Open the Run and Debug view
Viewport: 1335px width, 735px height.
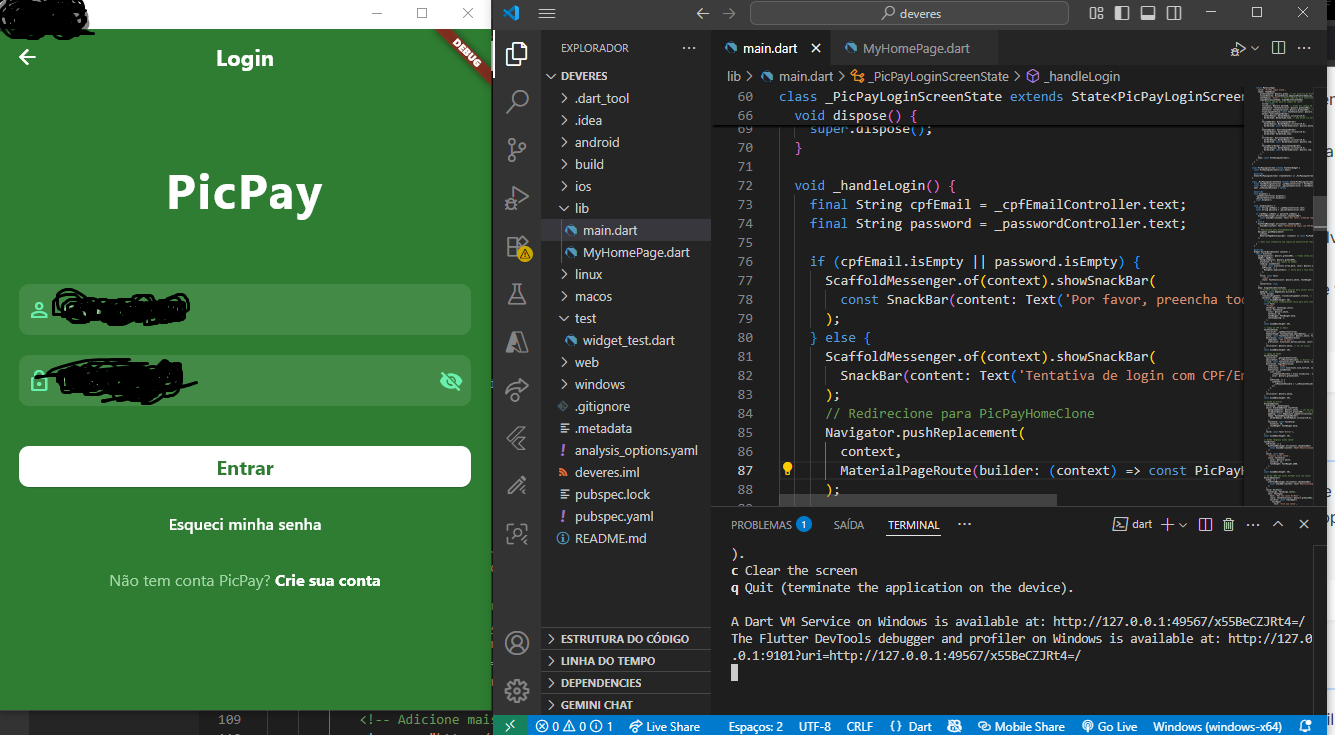tap(517, 198)
